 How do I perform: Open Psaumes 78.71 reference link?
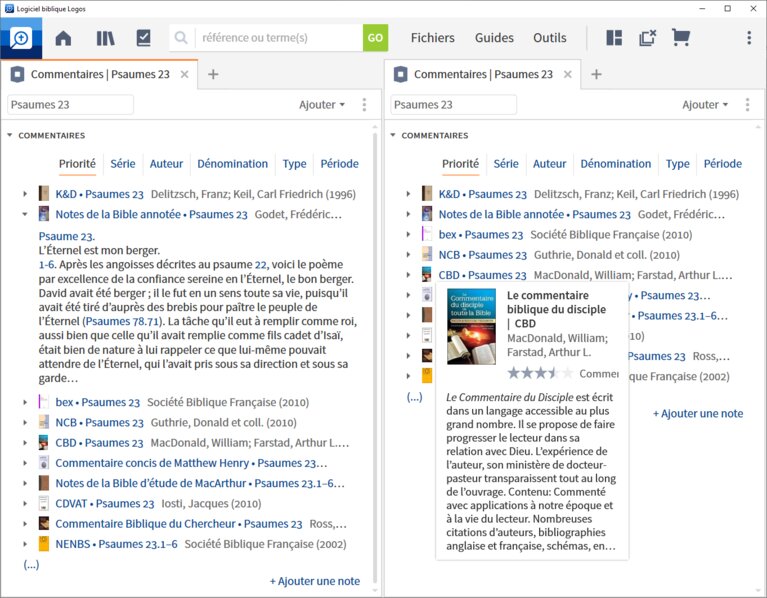(122, 321)
